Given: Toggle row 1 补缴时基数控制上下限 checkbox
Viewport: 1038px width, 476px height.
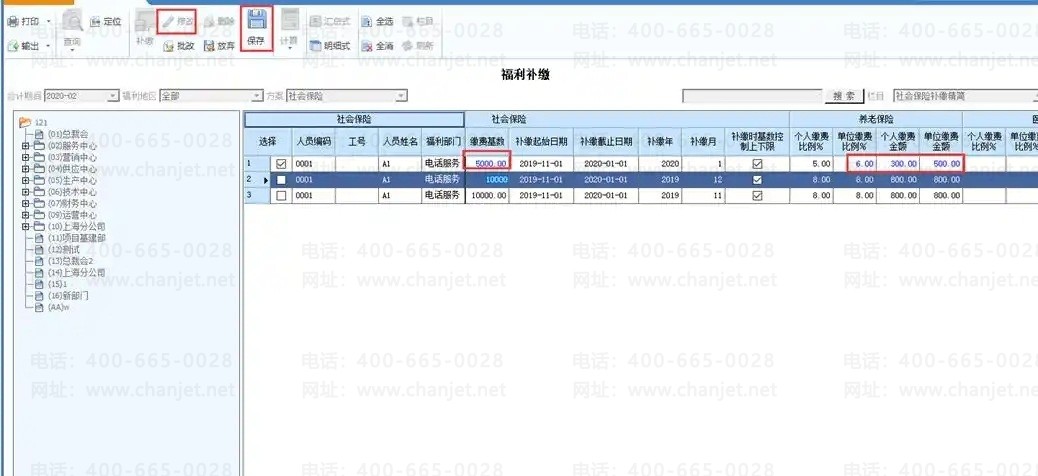Looking at the screenshot, I should pos(757,163).
